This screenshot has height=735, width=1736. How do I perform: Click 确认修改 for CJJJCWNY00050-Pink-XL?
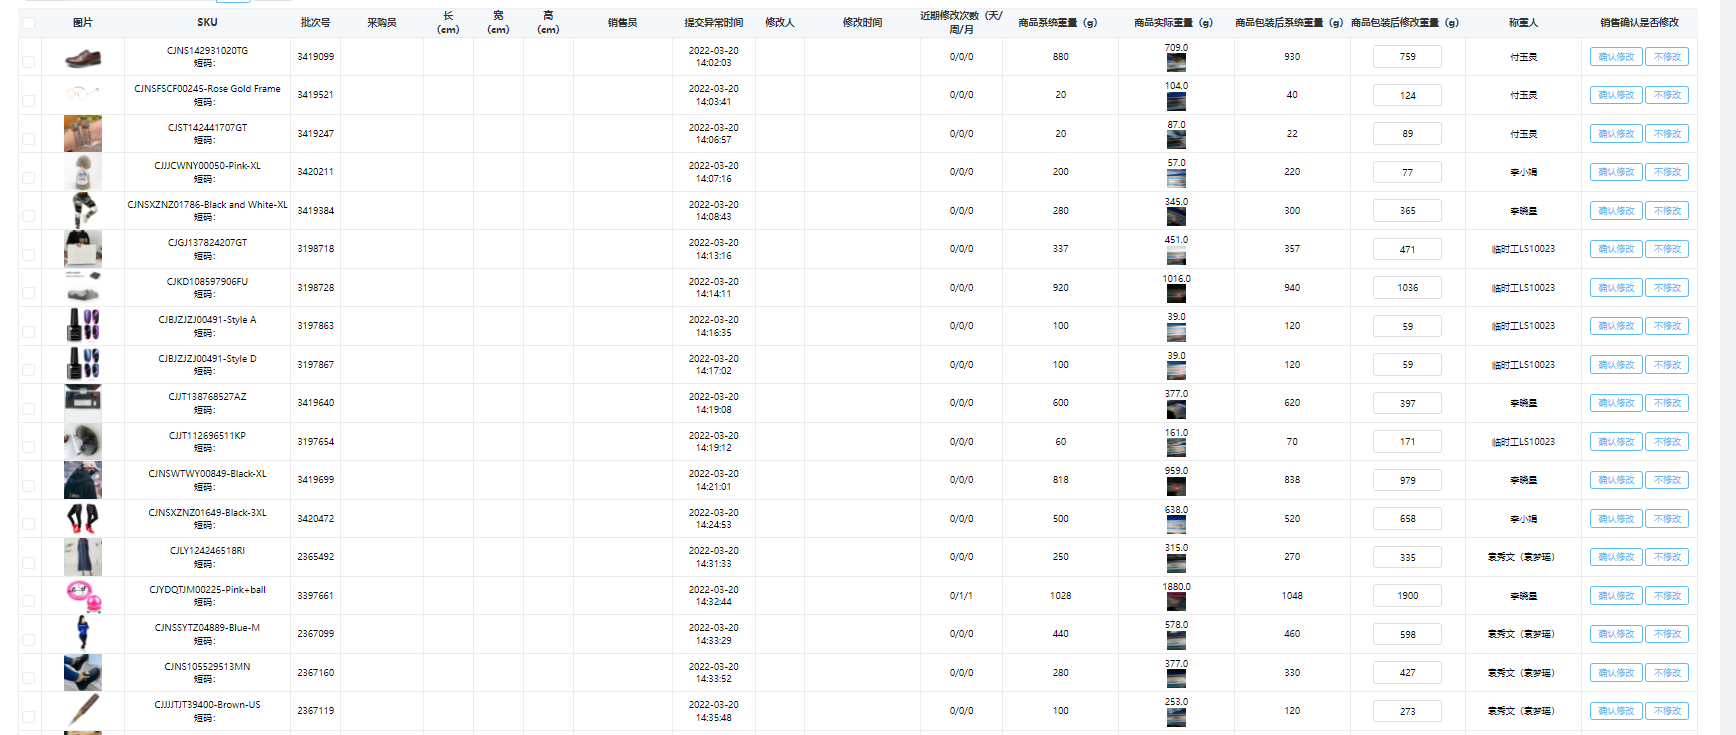click(x=1616, y=172)
